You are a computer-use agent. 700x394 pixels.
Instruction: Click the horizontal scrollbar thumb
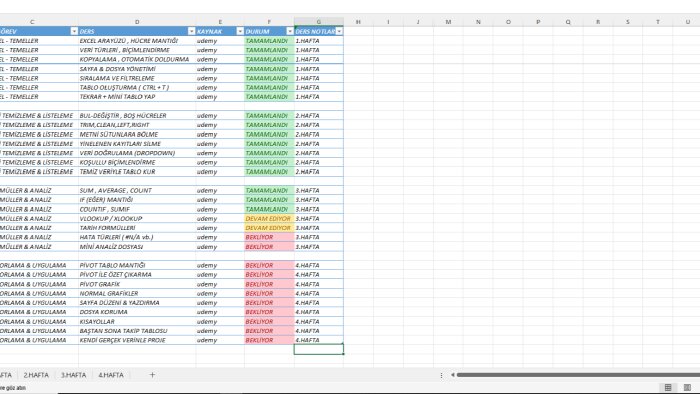click(578, 375)
